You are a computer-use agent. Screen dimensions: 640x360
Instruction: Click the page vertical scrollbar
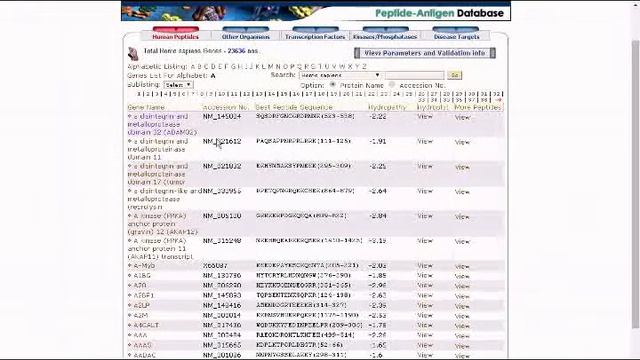tap(636, 184)
